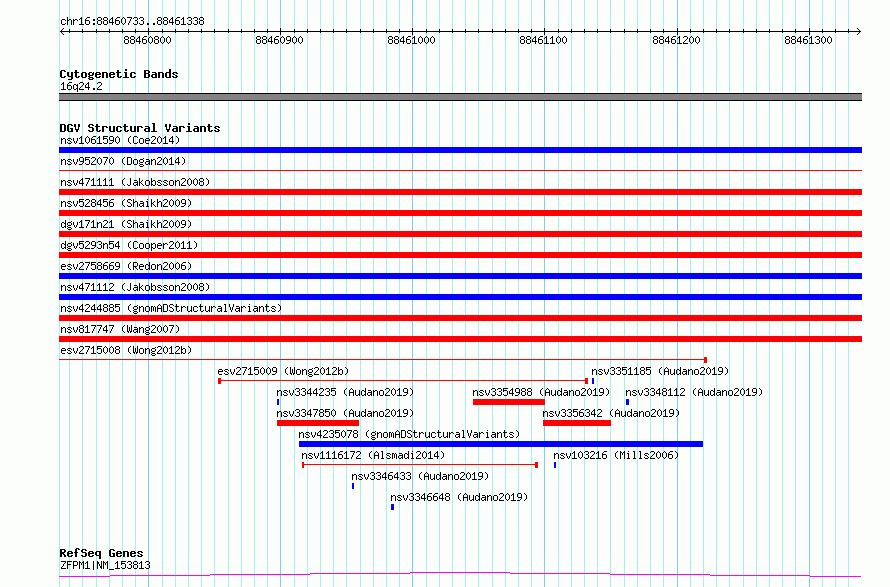Screen dimensions: 890x587
Task: Click the nsv1116172 (Alsmadi2014) label
Action: [373, 455]
